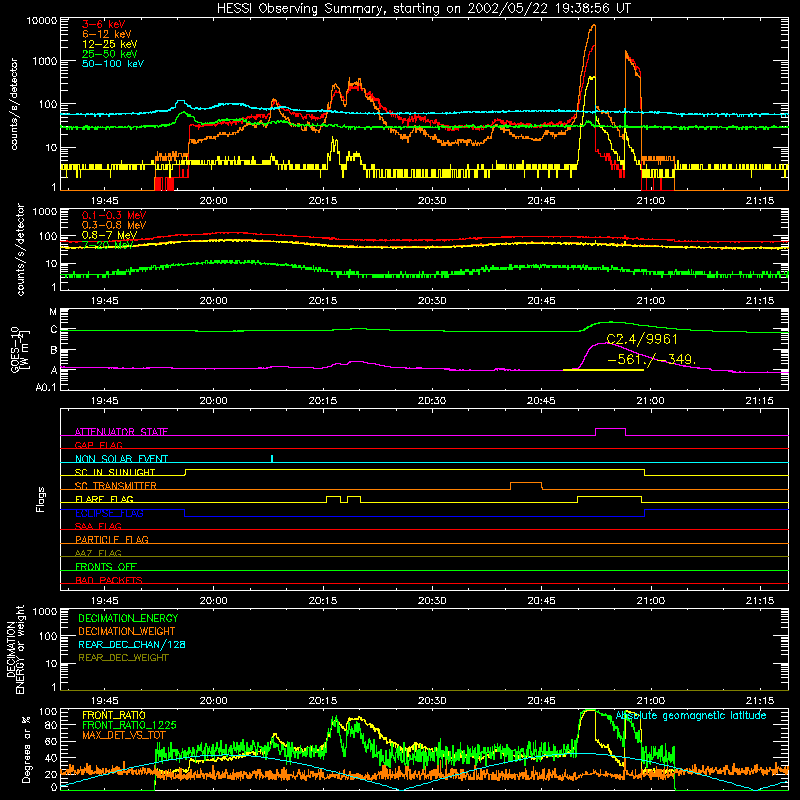Click the Flags axis label

click(41, 499)
